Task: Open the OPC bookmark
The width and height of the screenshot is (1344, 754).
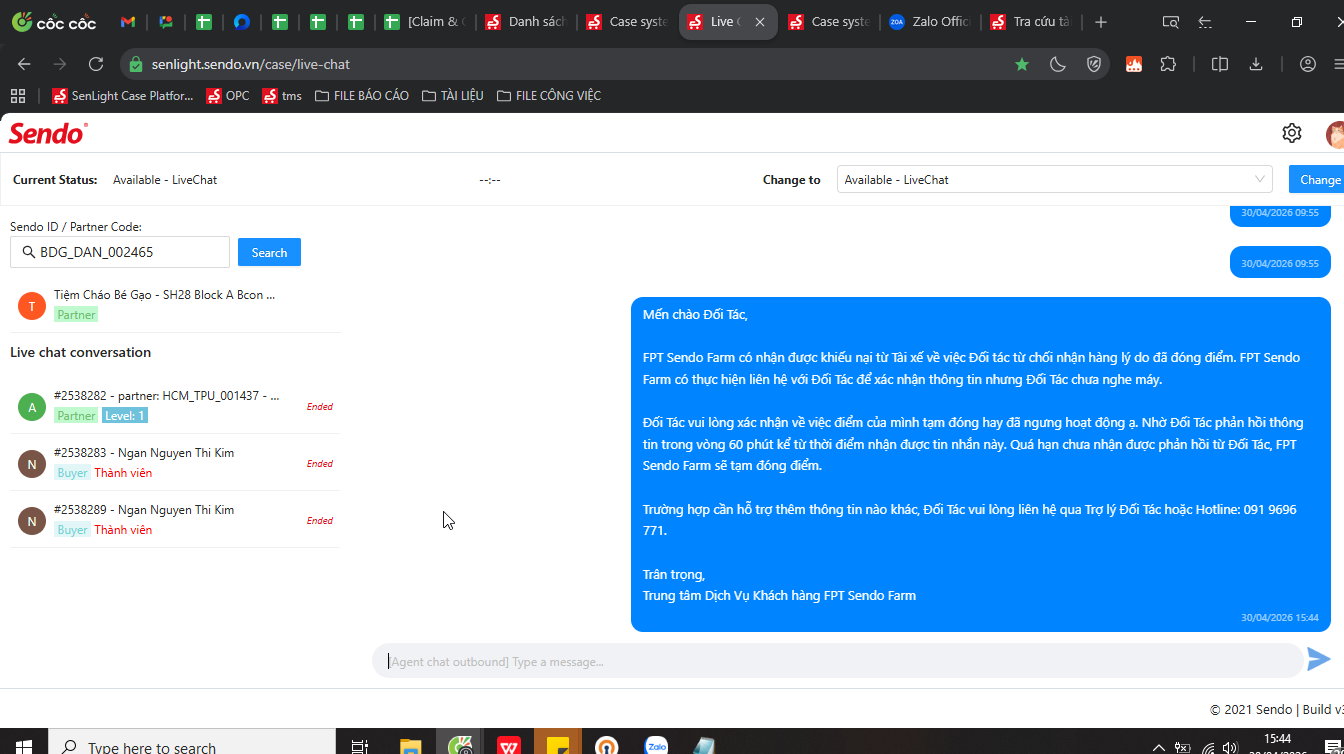Action: [228, 96]
